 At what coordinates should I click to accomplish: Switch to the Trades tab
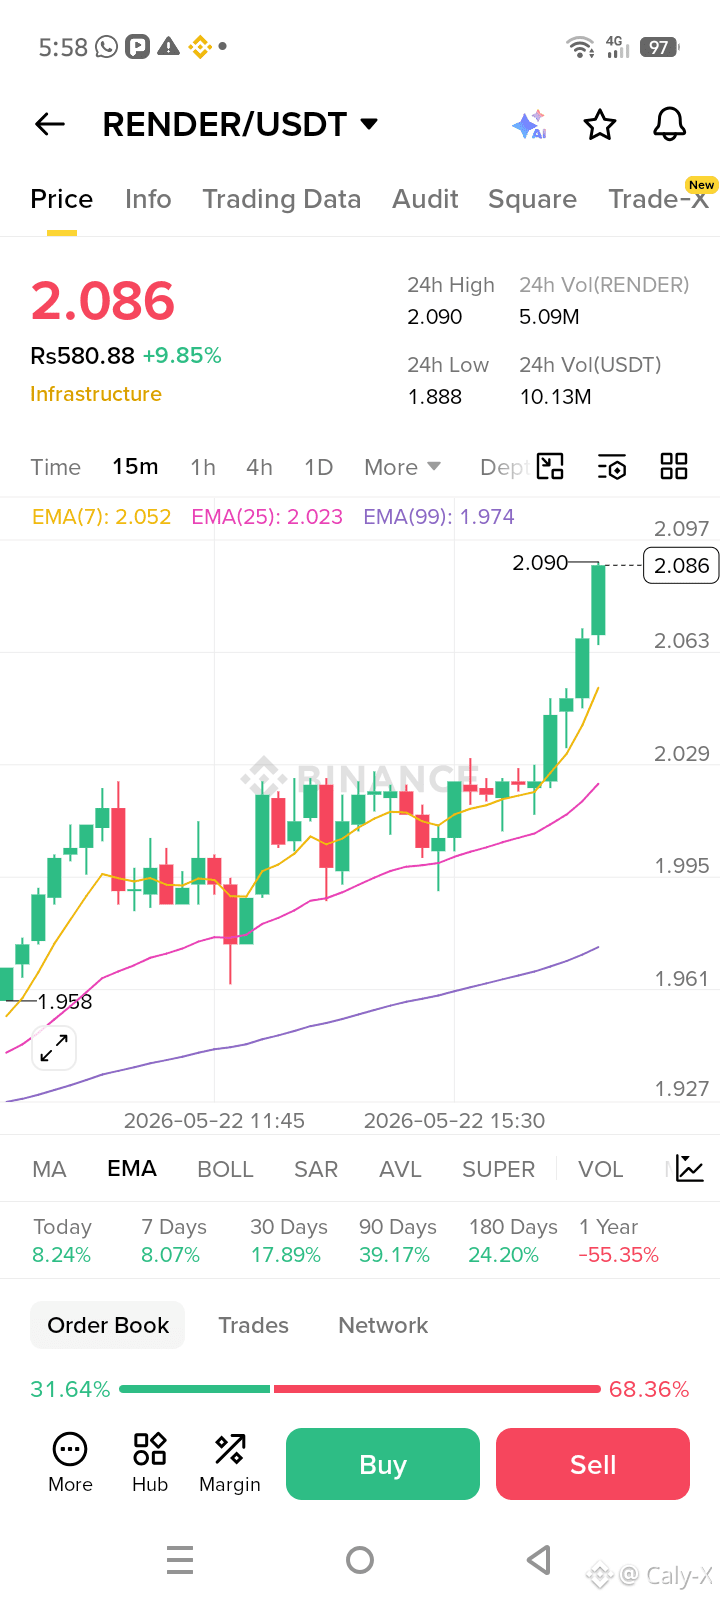[254, 1325]
